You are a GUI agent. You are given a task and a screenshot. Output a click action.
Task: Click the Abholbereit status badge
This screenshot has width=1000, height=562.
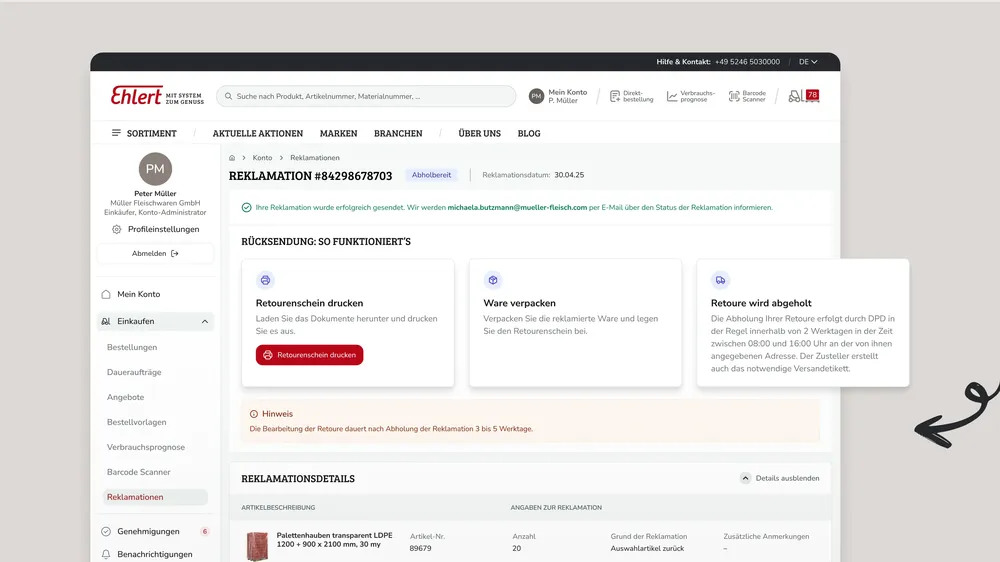point(431,175)
